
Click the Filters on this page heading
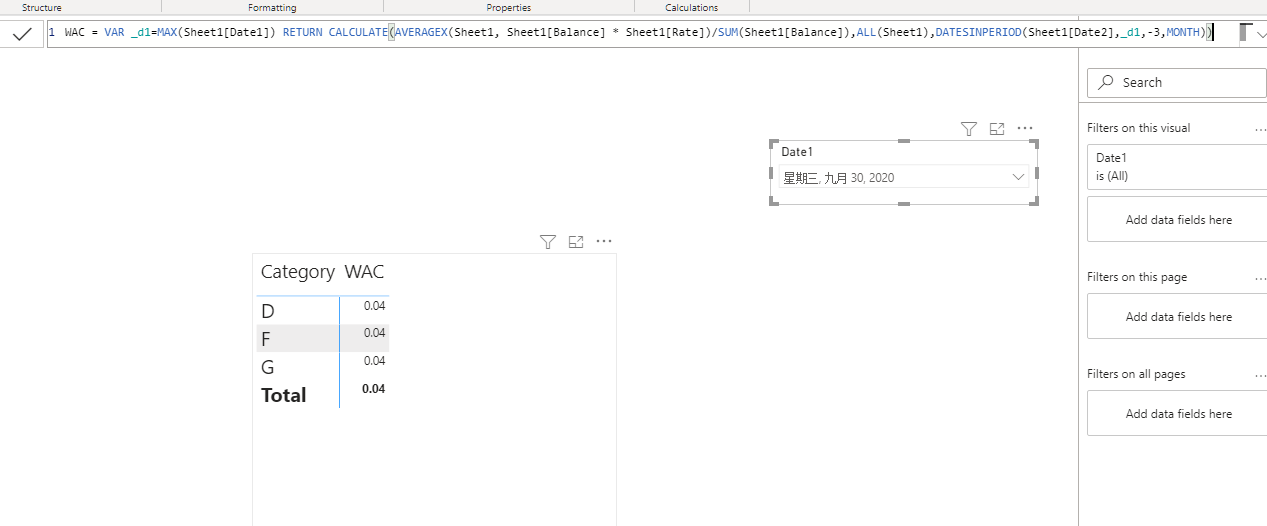(x=1137, y=277)
